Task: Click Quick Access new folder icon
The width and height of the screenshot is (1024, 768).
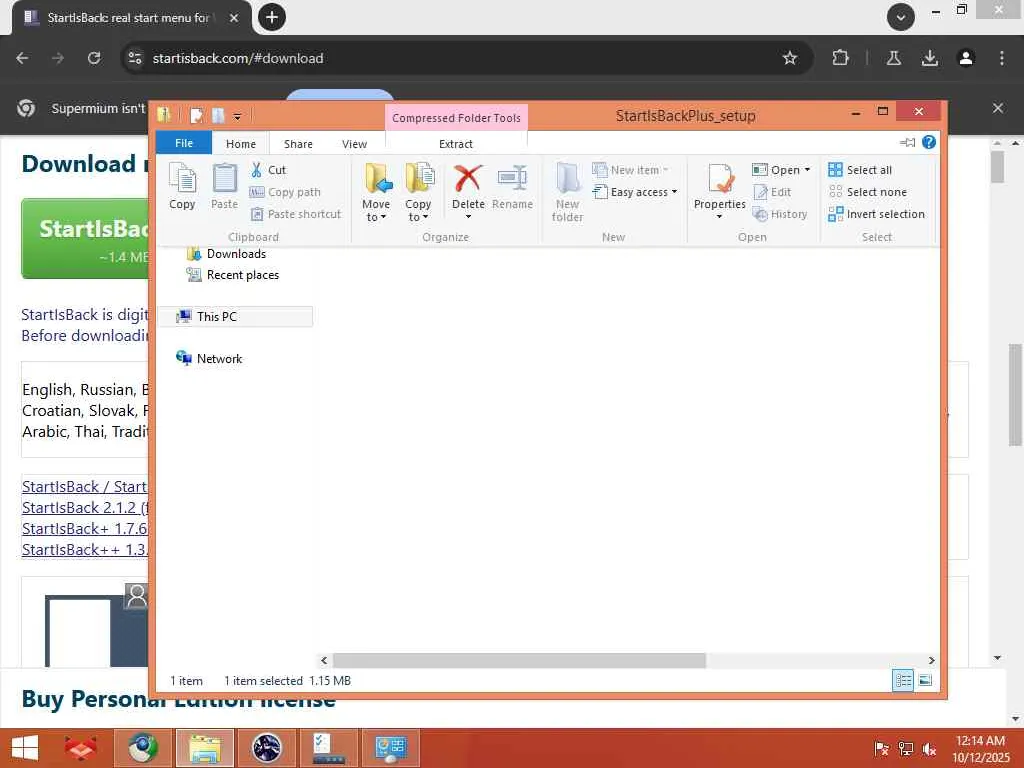Action: click(218, 116)
